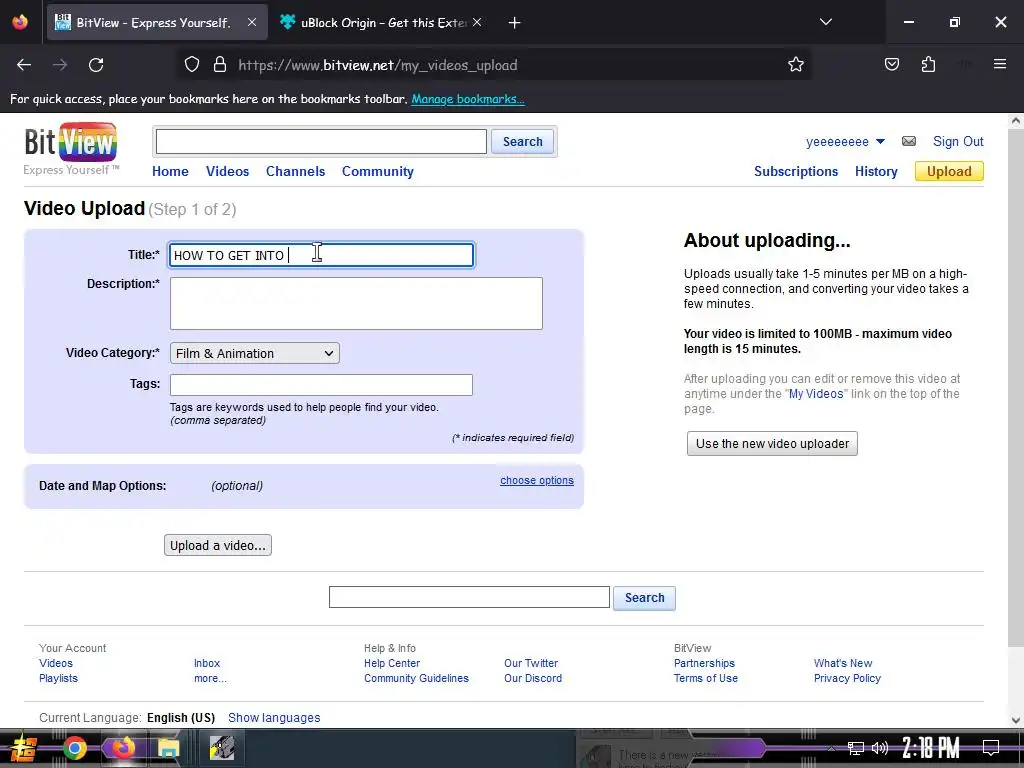Go back to the previous page
Image resolution: width=1024 pixels, height=768 pixels.
coord(24,65)
